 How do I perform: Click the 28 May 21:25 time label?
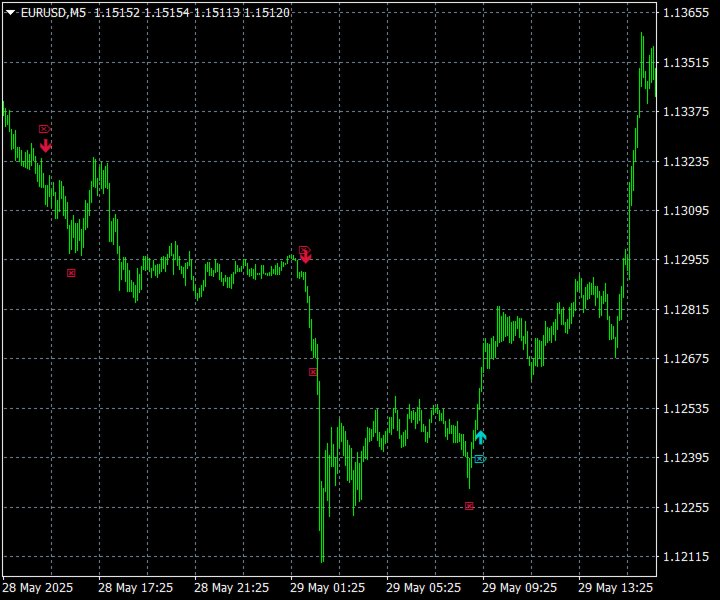pyautogui.click(x=231, y=588)
